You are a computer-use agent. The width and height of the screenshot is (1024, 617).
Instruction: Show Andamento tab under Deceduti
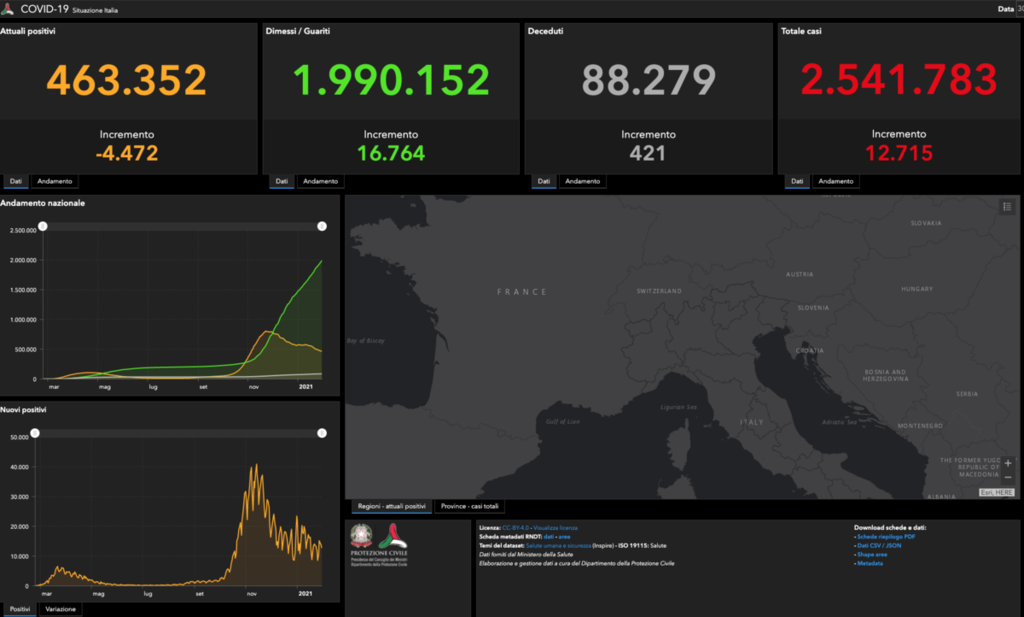(581, 181)
